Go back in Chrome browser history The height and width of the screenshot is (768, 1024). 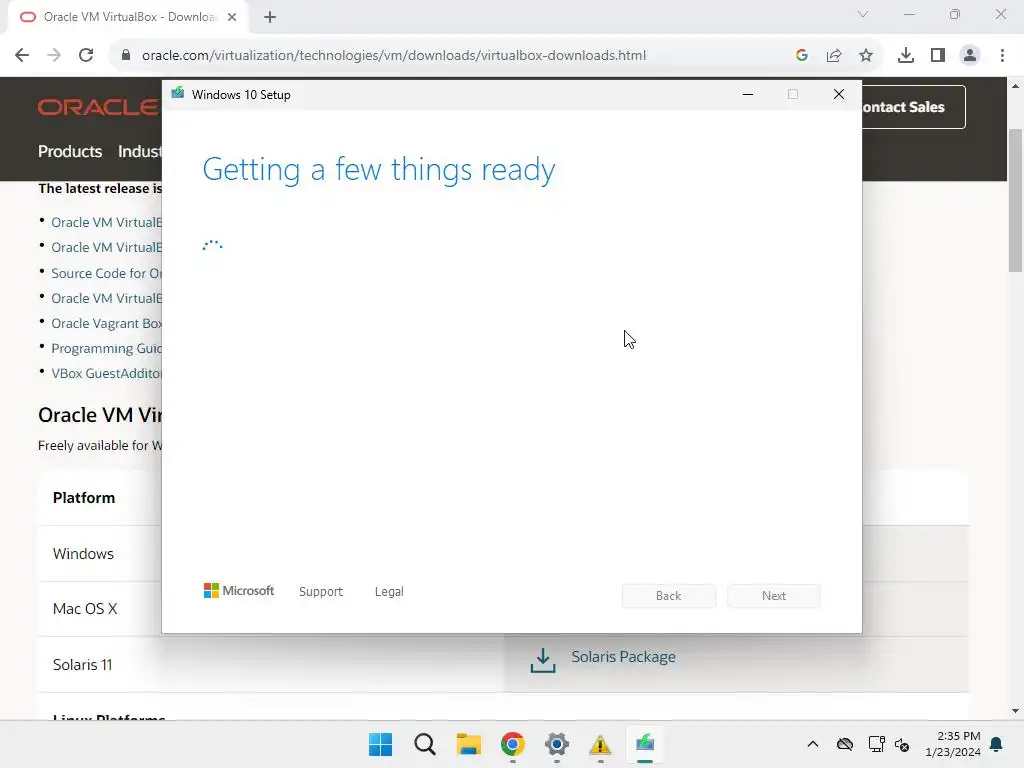tap(22, 56)
